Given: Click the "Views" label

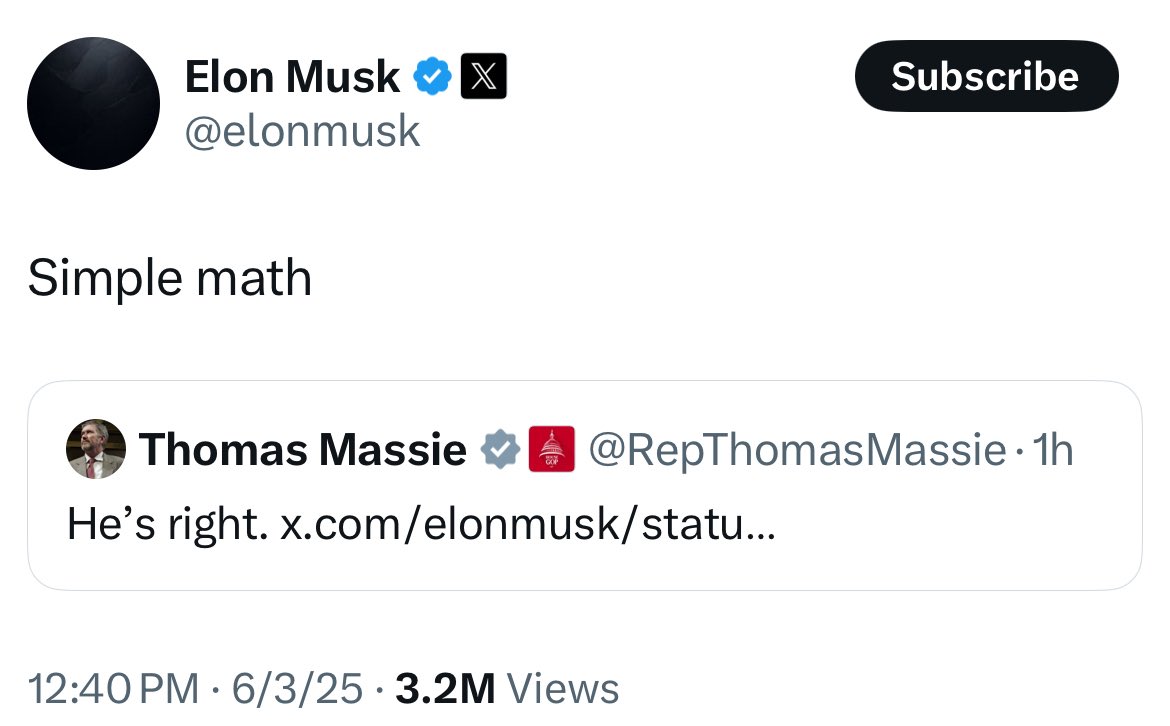Looking at the screenshot, I should (x=564, y=689).
